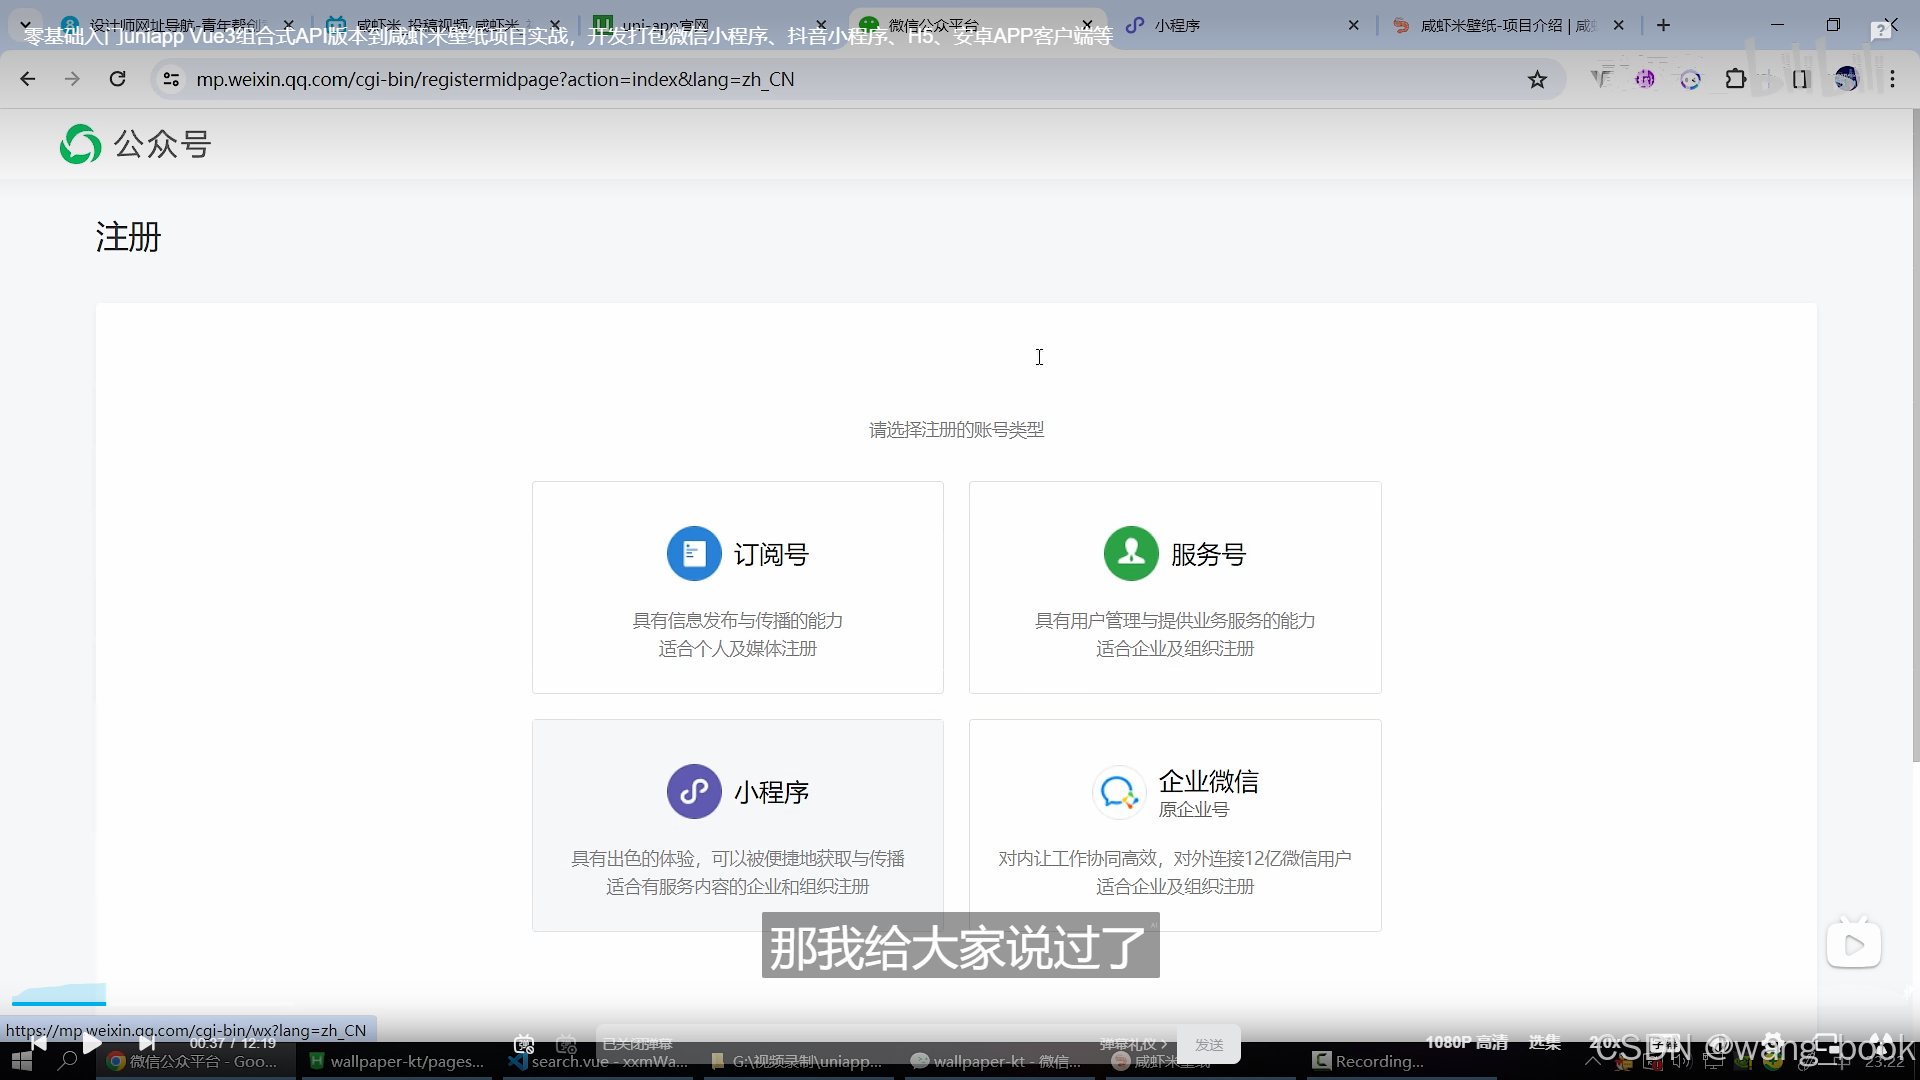Viewport: 1920px width, 1080px height.
Task: Click the browser forward arrow
Action: pos(72,79)
